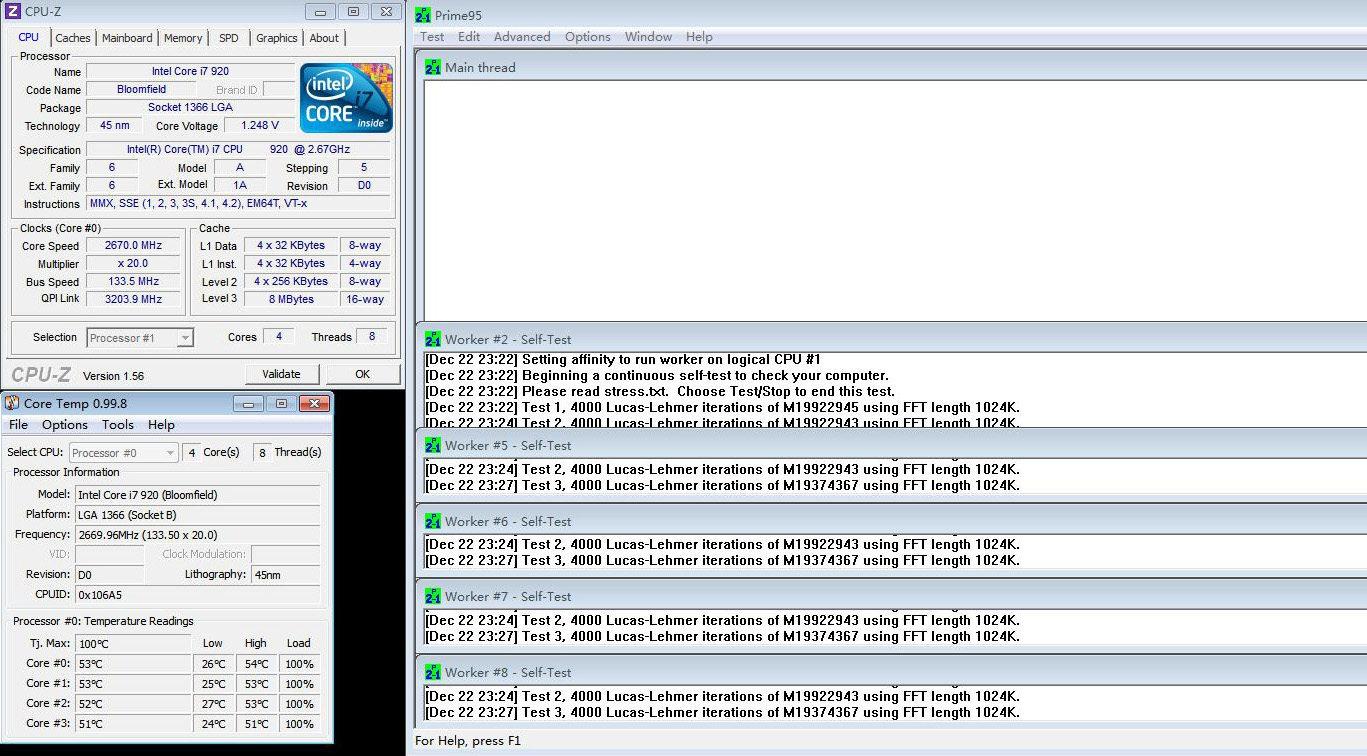Click the Core Temp thermometer title icon
This screenshot has height=756, width=1367.
[x=12, y=403]
